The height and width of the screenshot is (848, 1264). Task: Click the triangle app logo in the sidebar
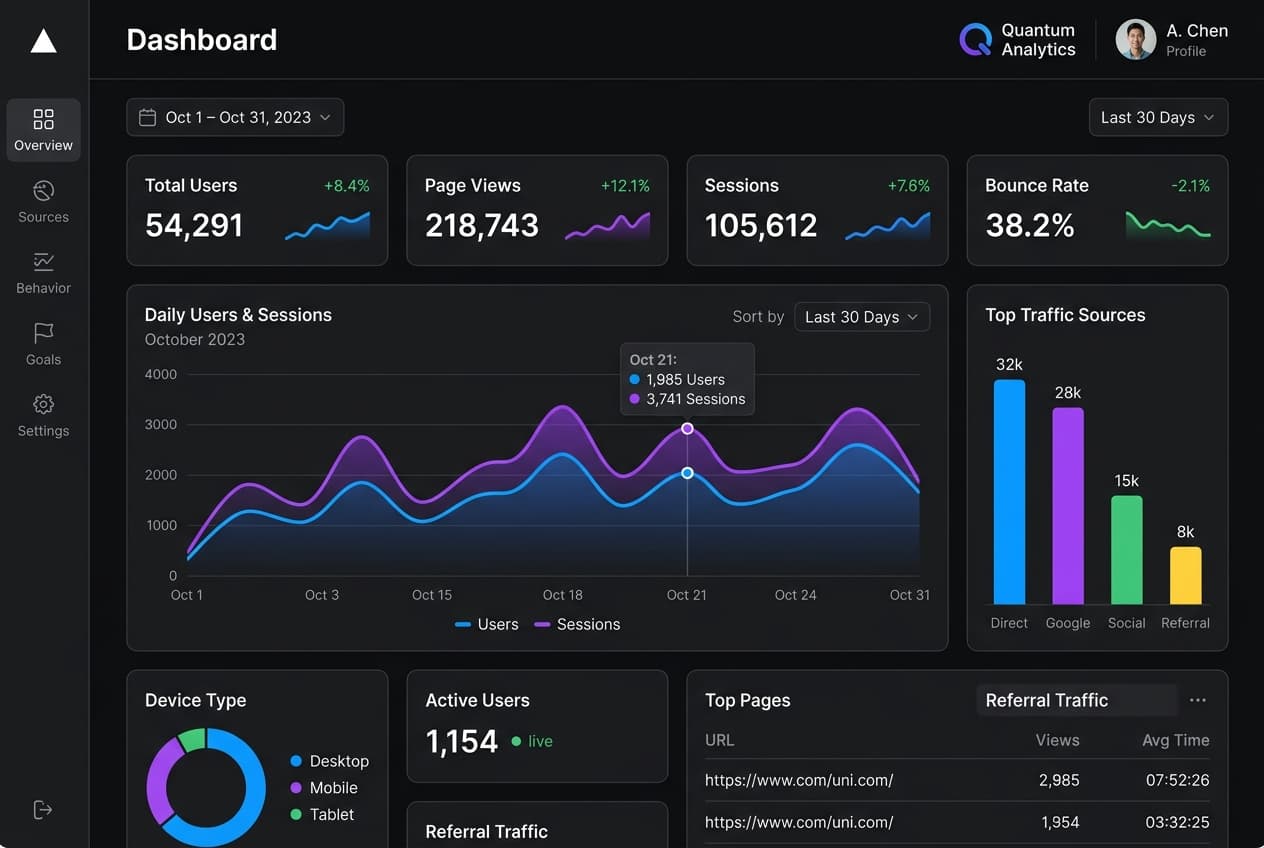(43, 41)
